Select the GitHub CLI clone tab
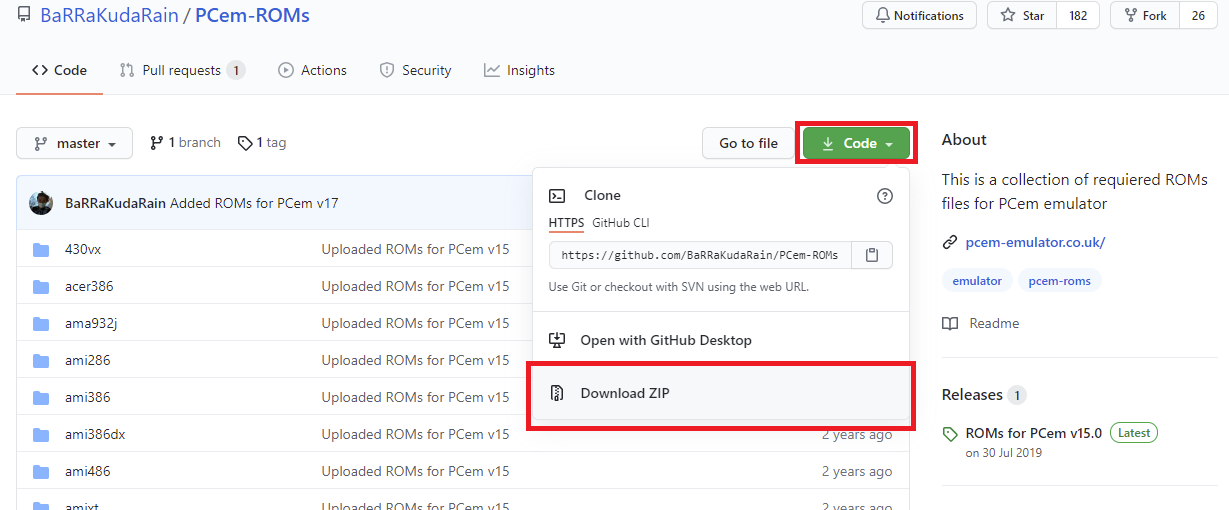The height and width of the screenshot is (510, 1229). point(620,222)
